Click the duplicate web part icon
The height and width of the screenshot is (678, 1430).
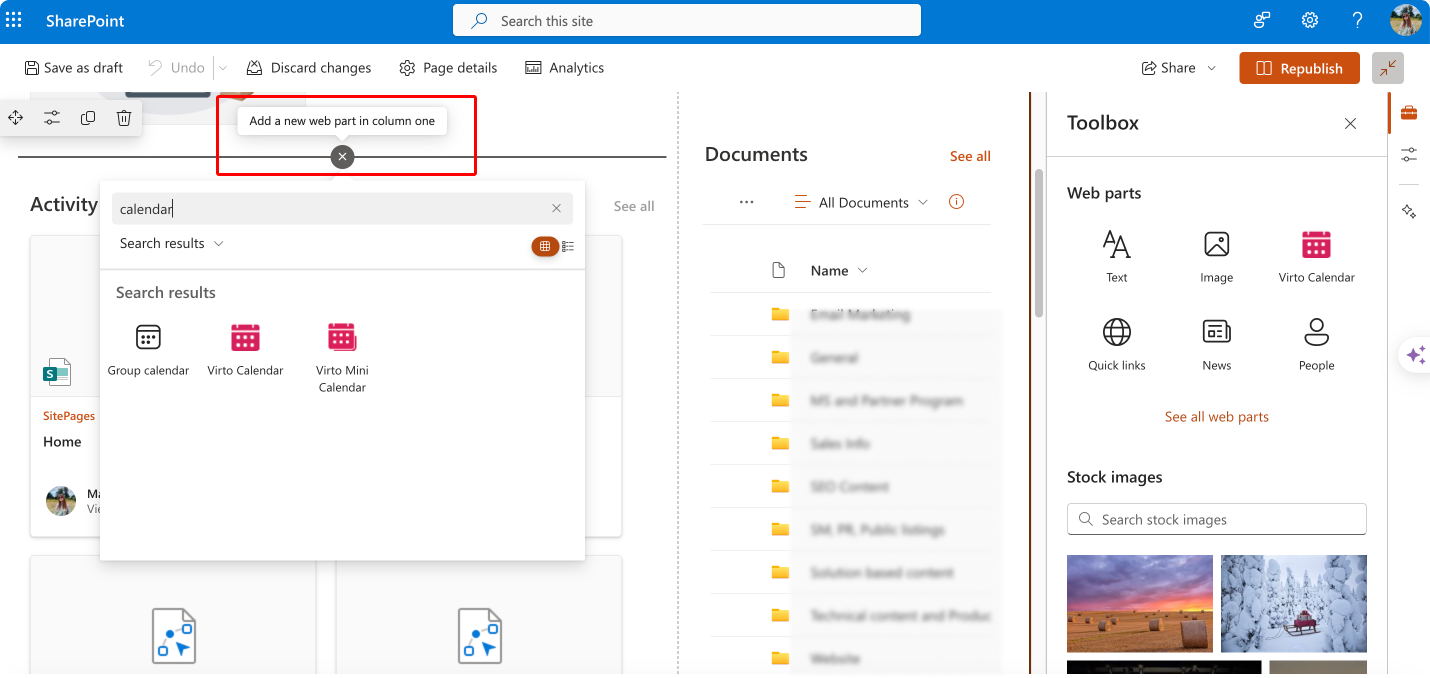coord(88,118)
